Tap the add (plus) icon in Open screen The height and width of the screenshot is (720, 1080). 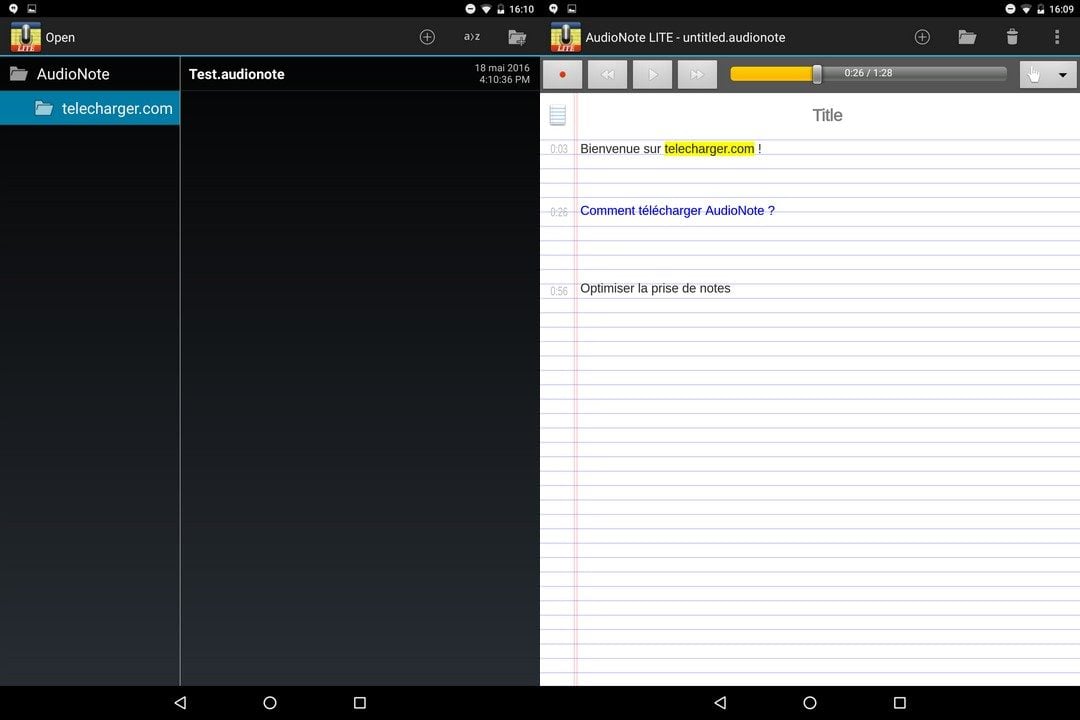pos(427,37)
